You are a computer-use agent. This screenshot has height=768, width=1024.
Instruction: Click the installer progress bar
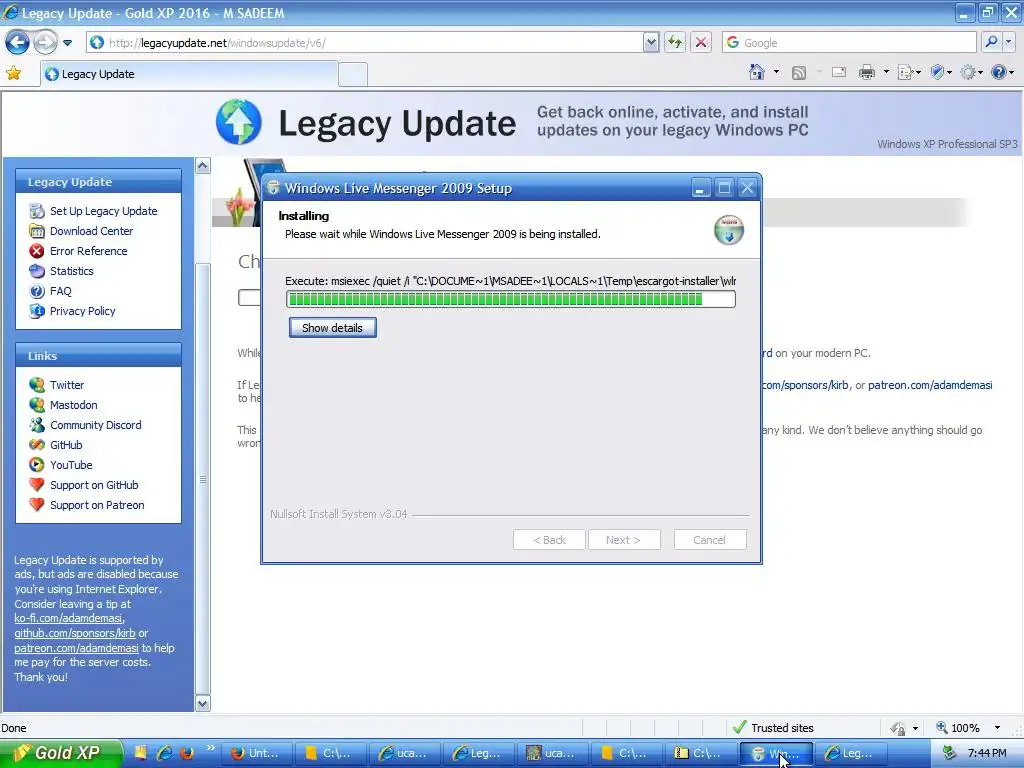point(511,300)
